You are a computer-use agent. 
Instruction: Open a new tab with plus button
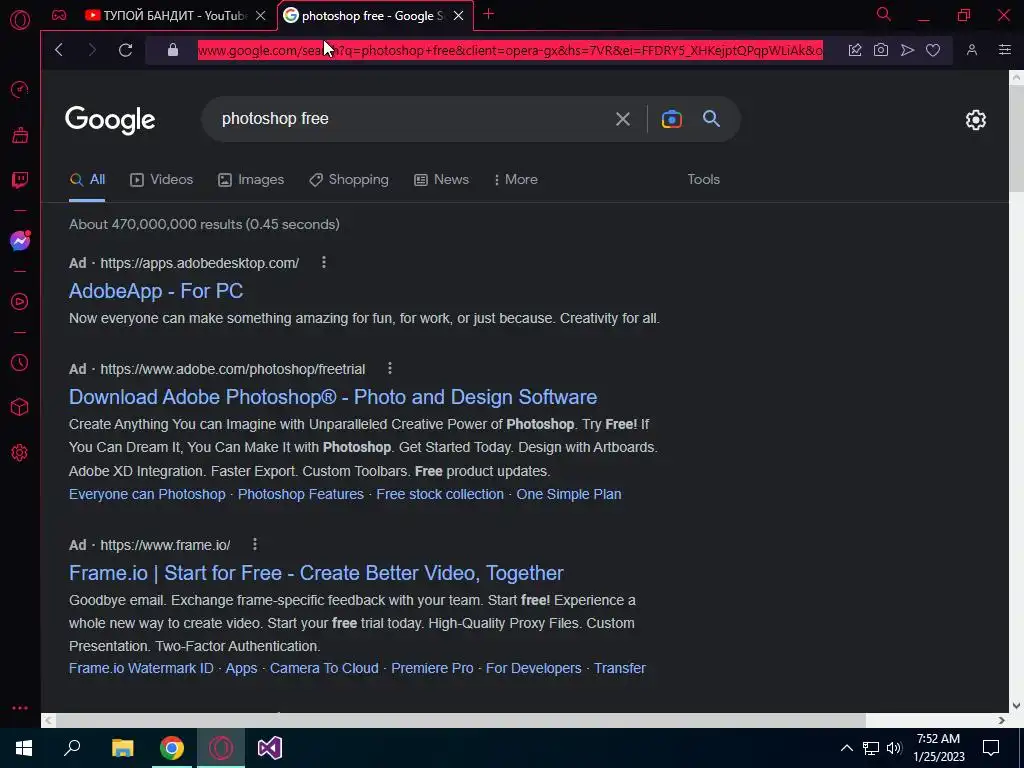pyautogui.click(x=488, y=14)
